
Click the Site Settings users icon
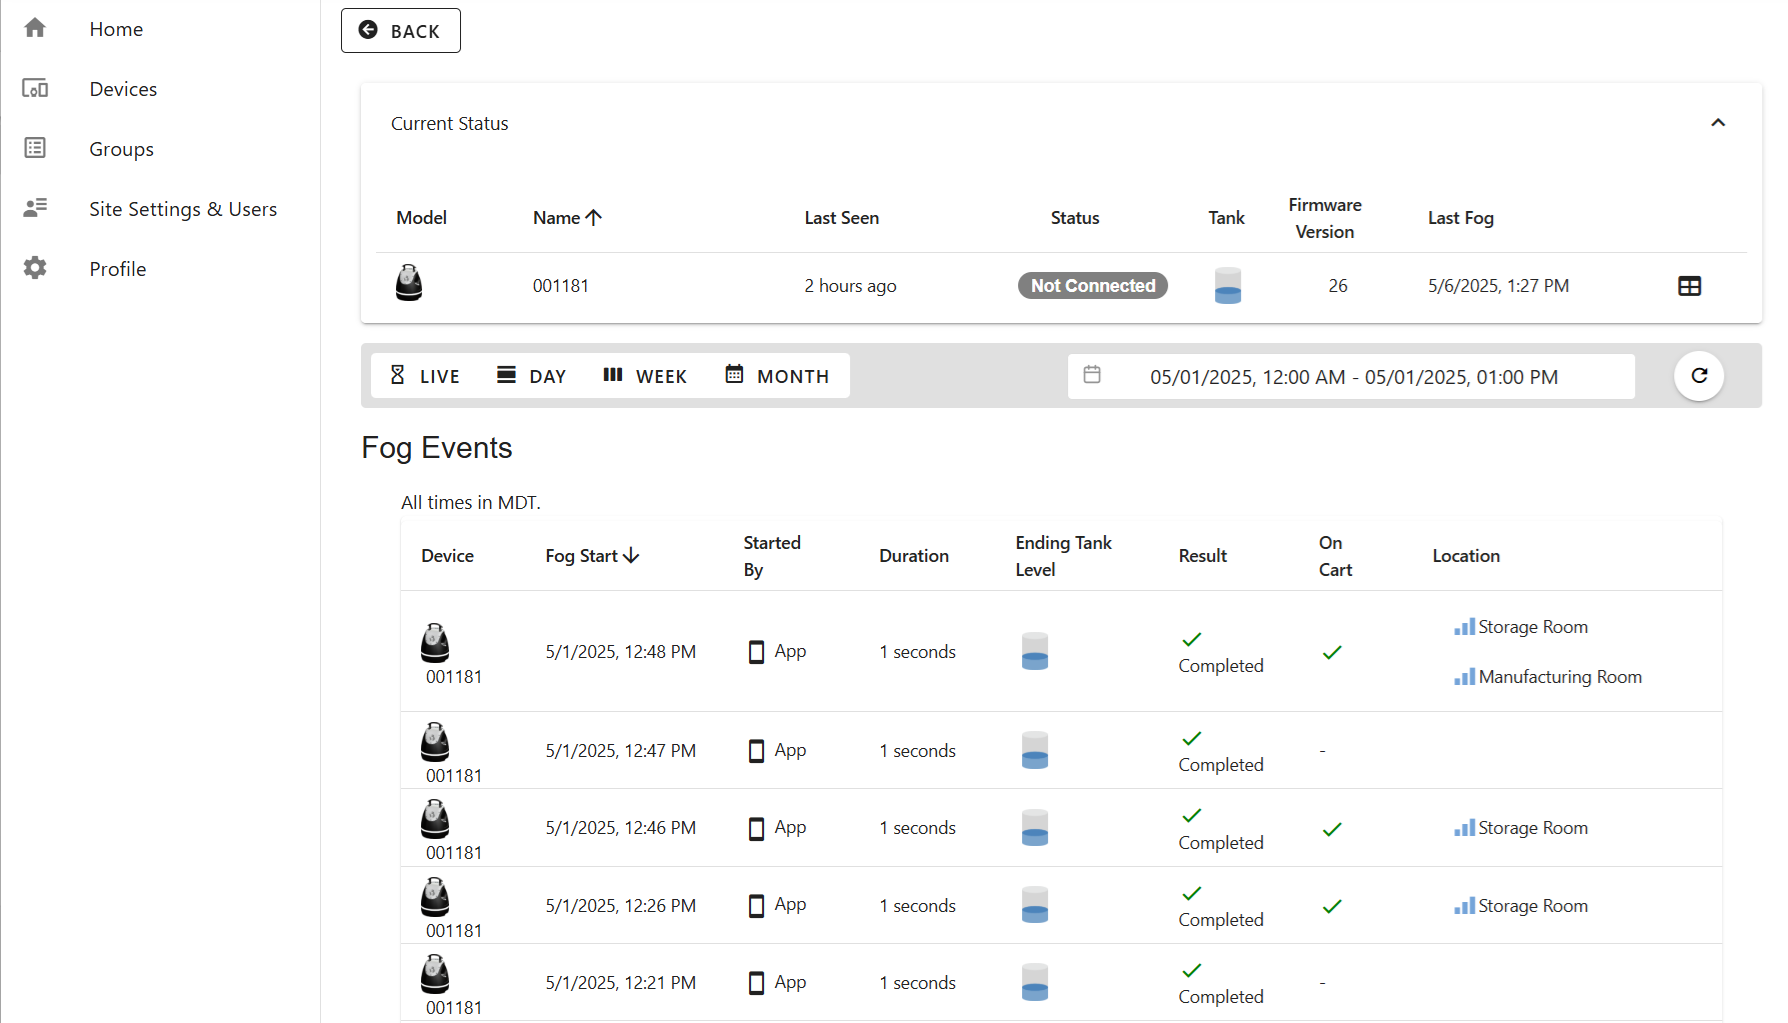click(x=35, y=208)
